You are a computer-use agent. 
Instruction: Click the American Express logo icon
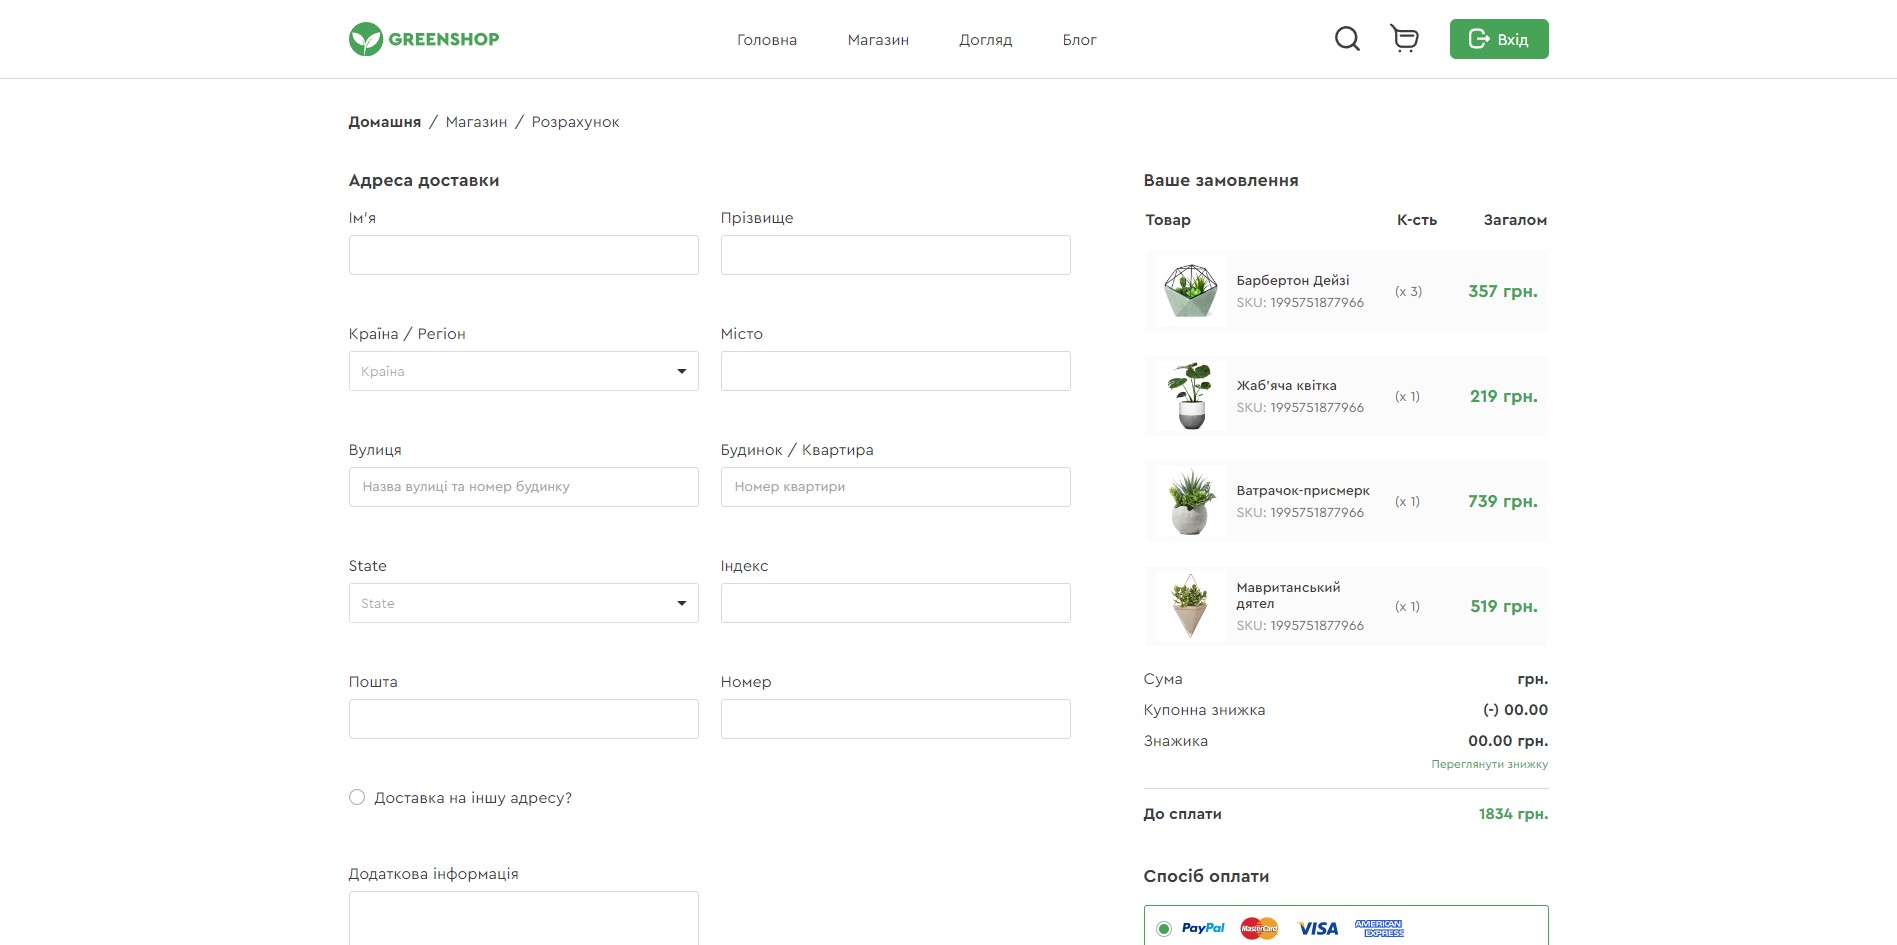[1380, 928]
